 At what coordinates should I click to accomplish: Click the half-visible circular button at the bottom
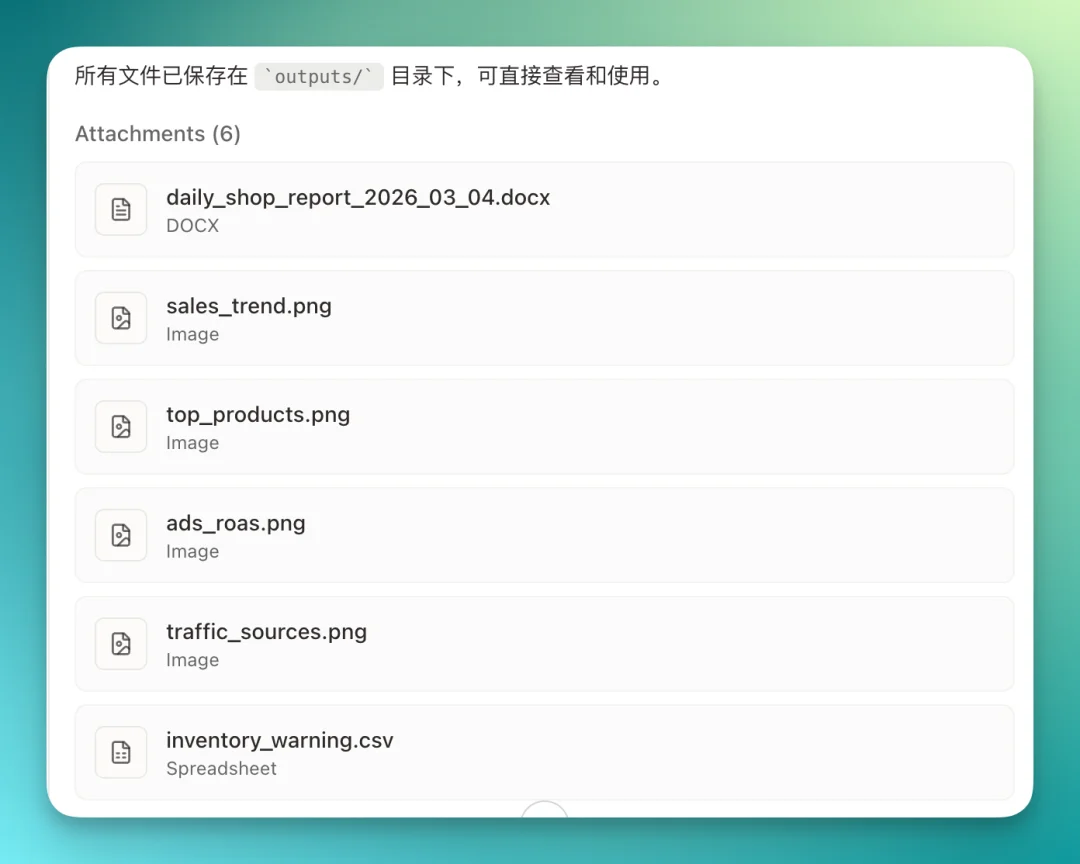pos(544,812)
